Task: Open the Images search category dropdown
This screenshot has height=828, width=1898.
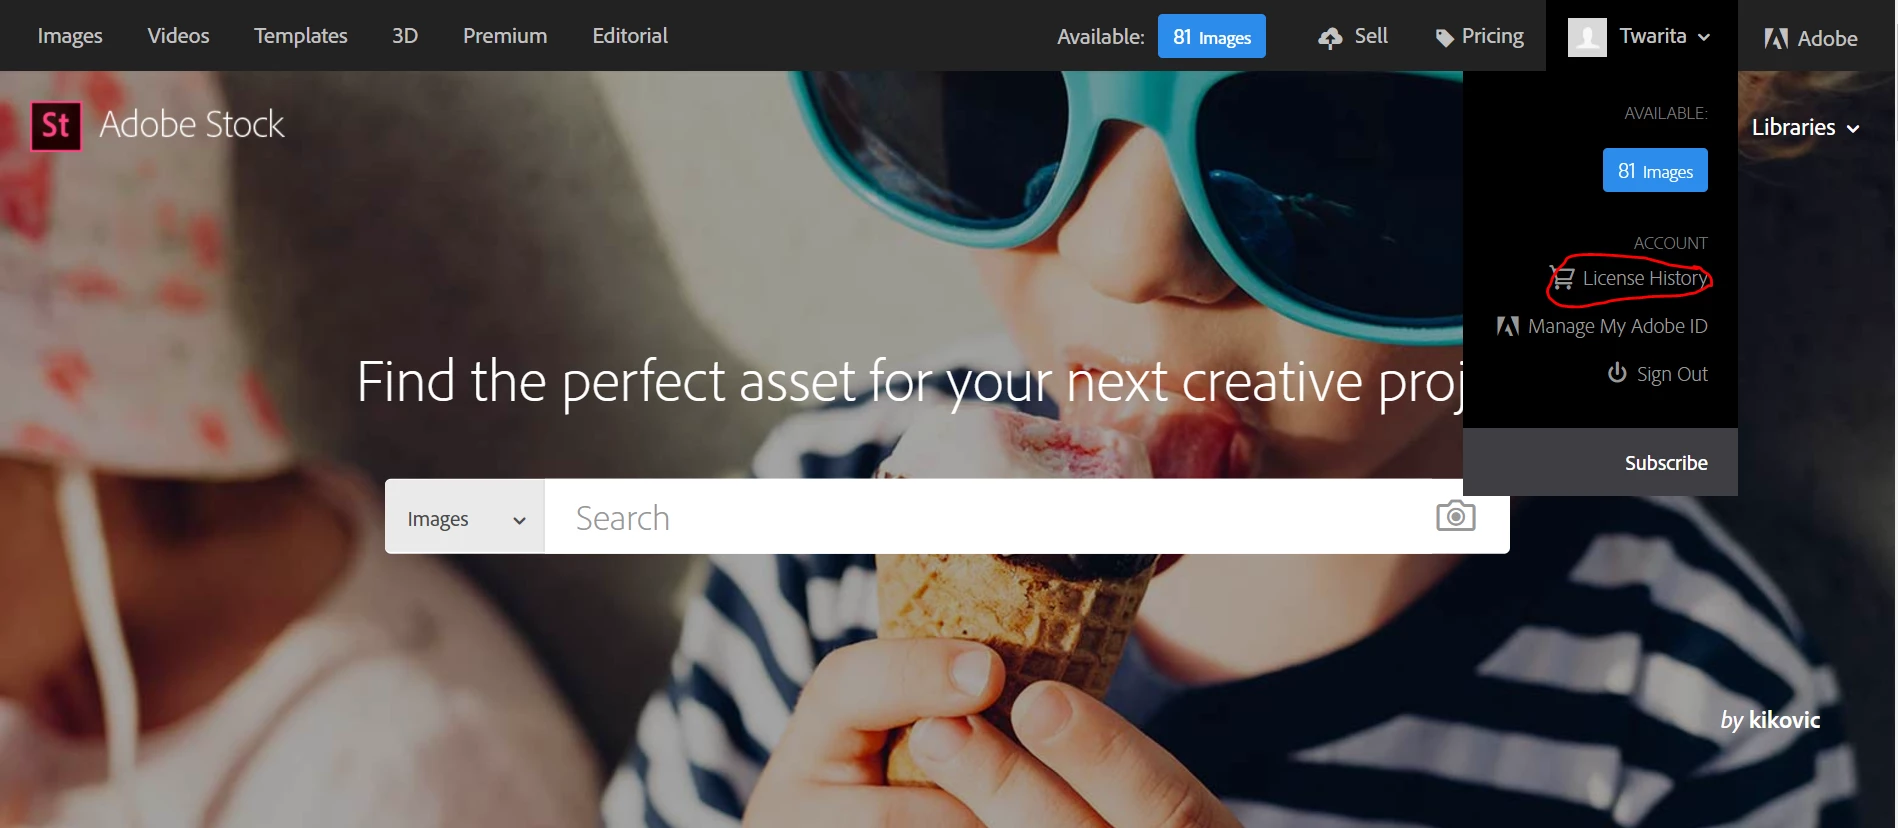Action: coord(465,517)
